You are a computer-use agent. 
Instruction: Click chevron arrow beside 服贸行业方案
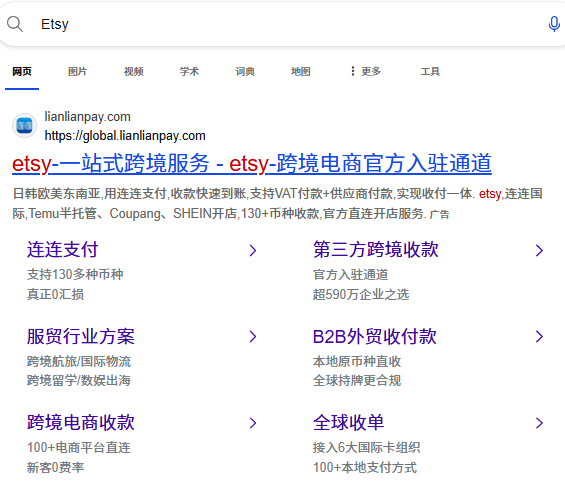pos(253,337)
